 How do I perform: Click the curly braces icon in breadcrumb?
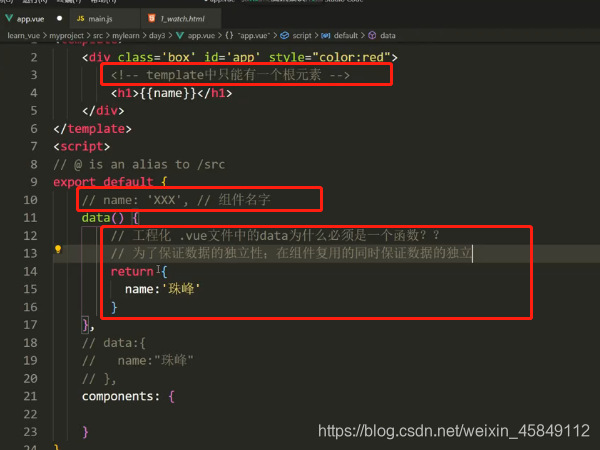click(x=229, y=36)
